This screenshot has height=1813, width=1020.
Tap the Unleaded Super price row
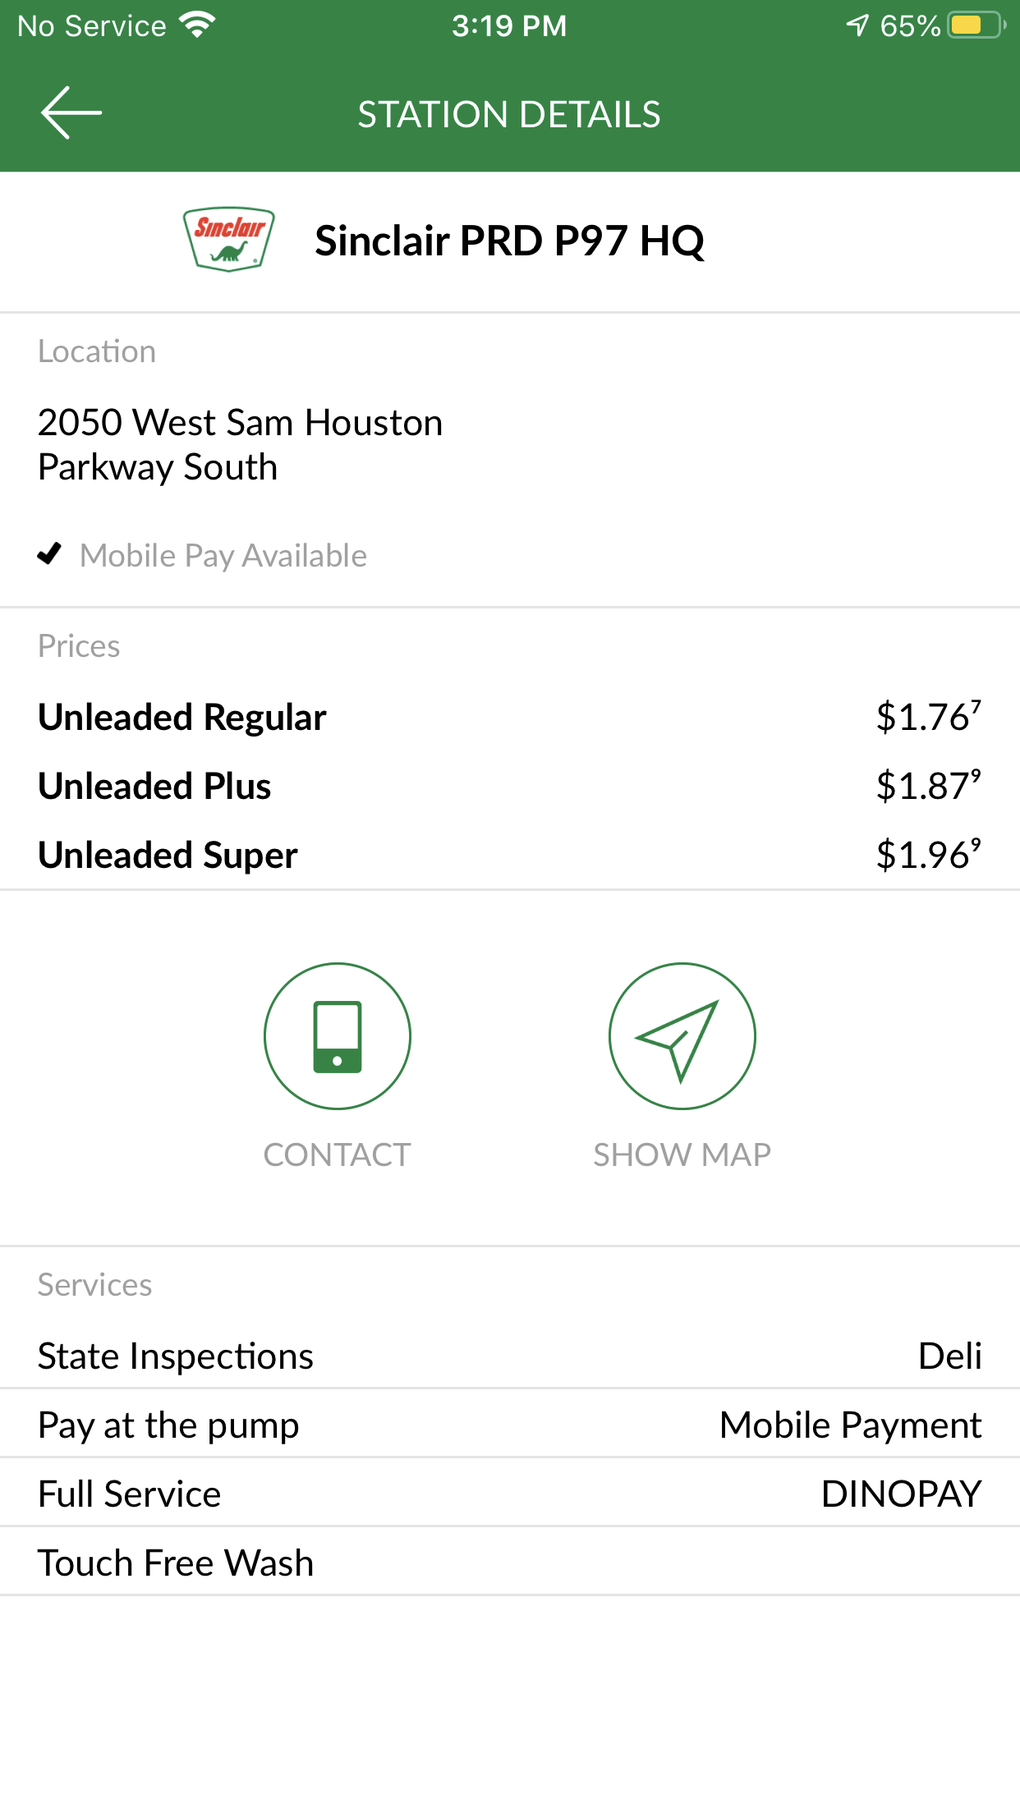(510, 855)
